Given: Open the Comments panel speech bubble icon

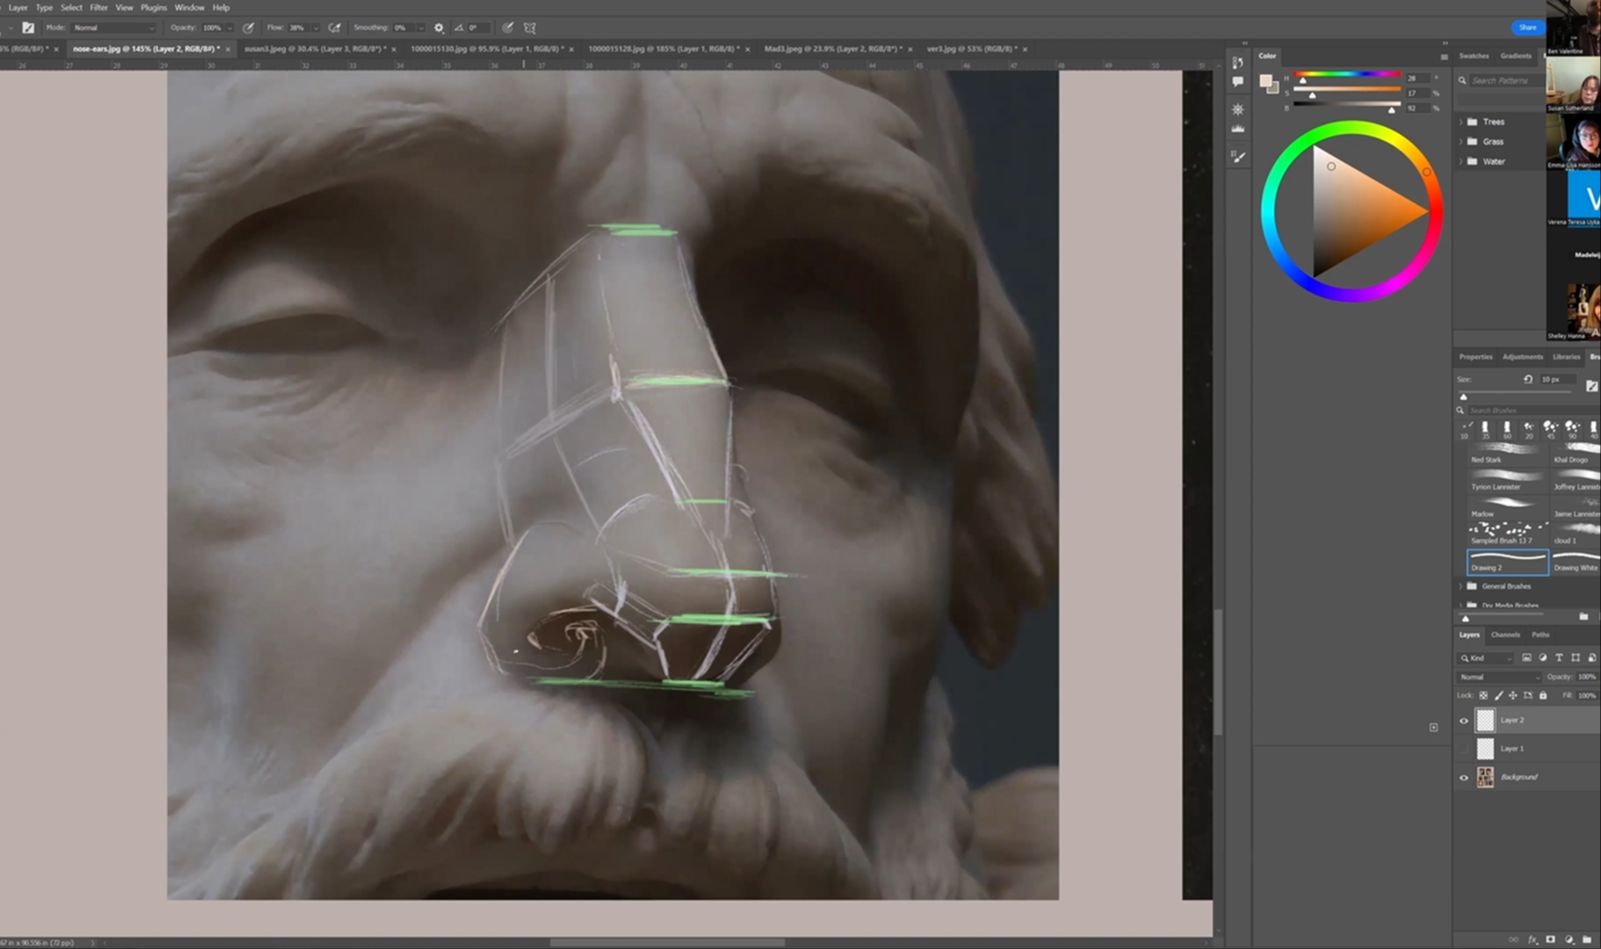Looking at the screenshot, I should click(x=1238, y=82).
